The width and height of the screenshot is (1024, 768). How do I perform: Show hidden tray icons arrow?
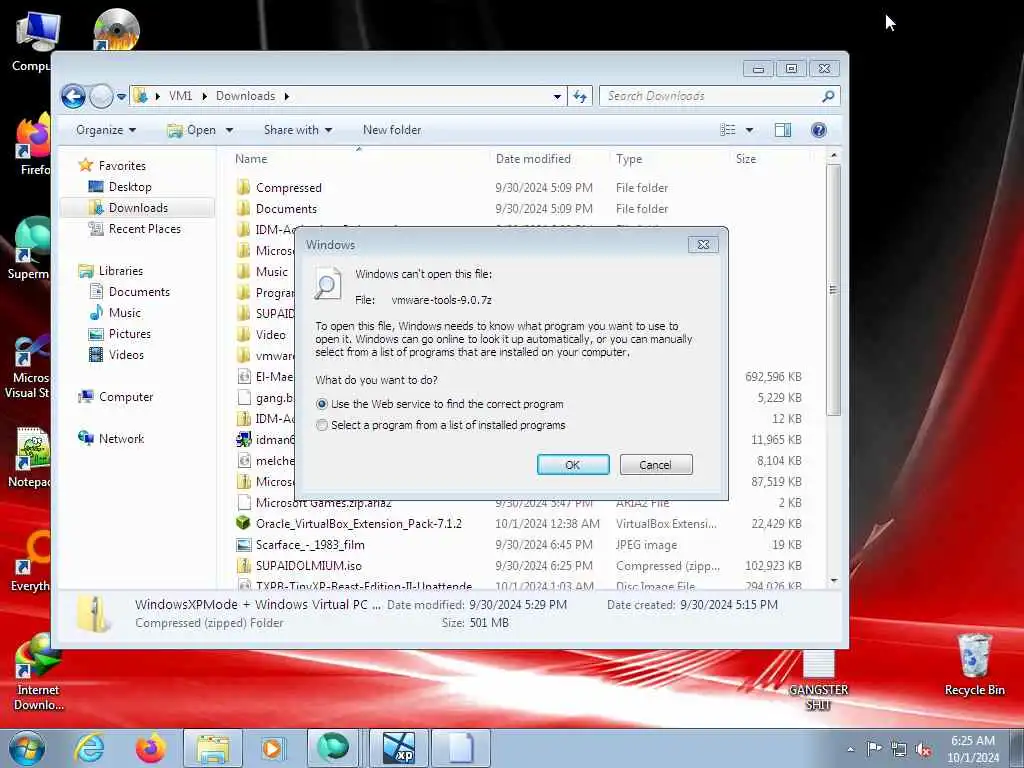[x=850, y=749]
